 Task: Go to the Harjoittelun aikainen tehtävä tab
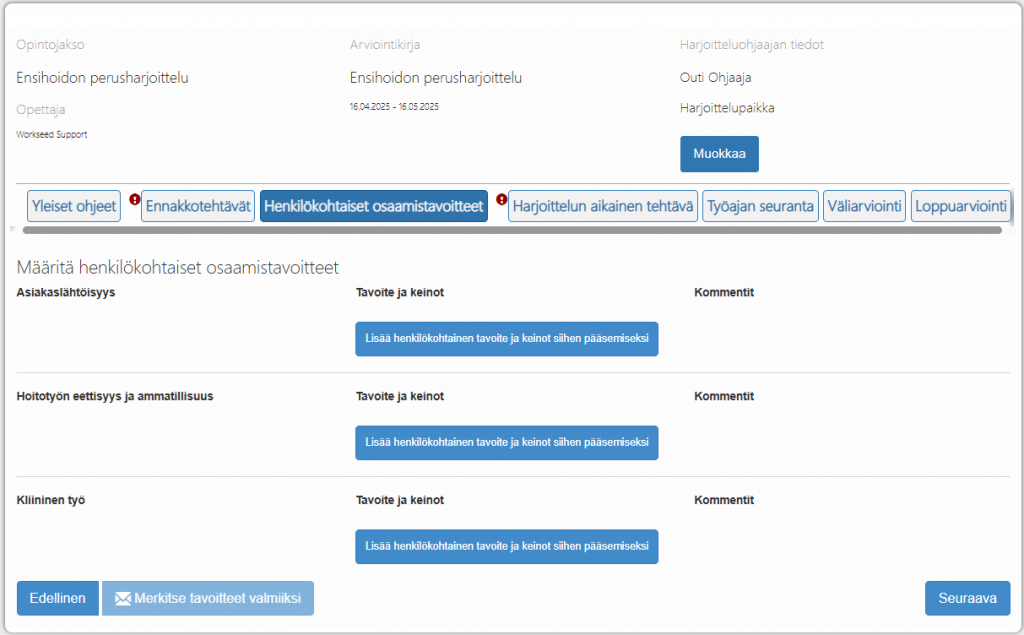coord(603,206)
